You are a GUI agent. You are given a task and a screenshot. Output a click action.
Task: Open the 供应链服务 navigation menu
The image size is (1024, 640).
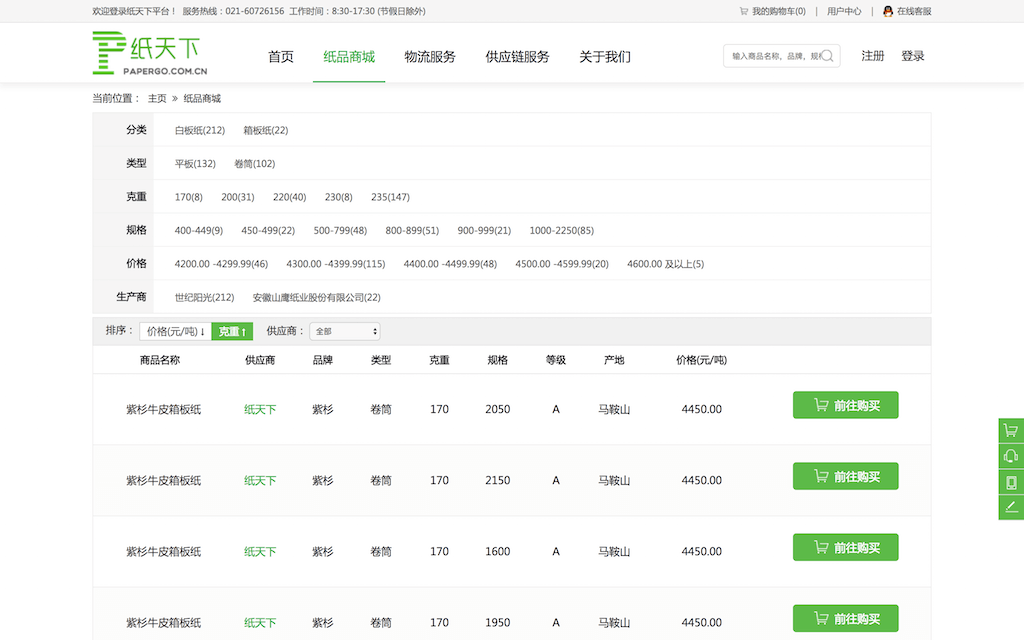[517, 57]
